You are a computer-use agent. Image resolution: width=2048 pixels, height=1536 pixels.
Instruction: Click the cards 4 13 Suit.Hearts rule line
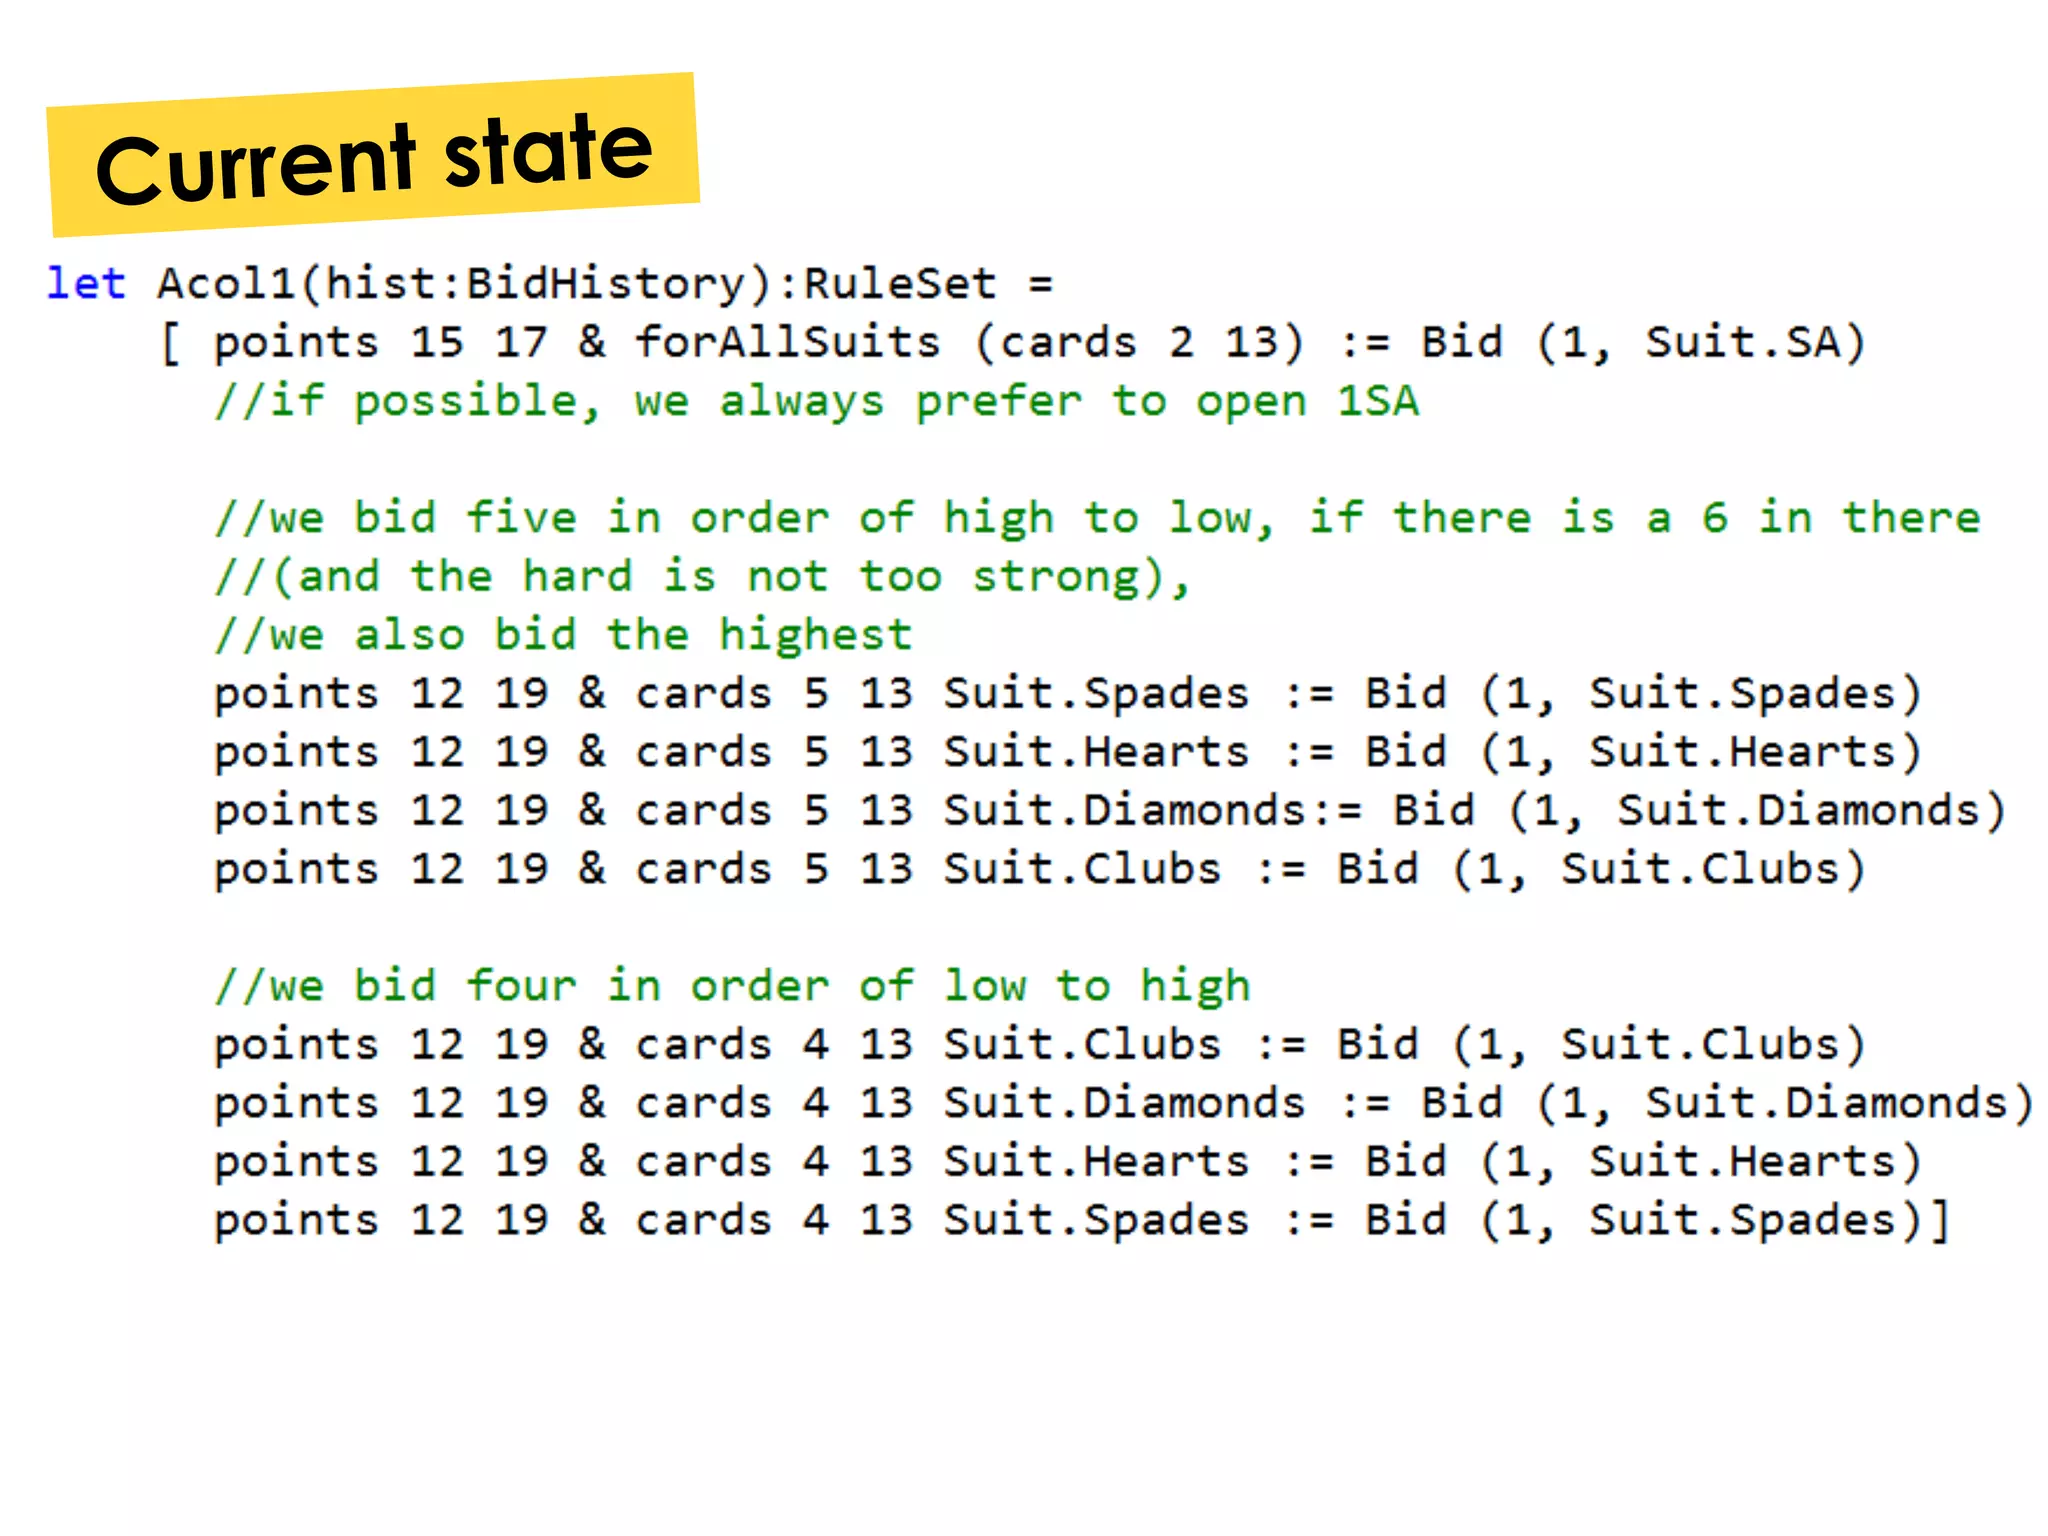pos(1066,1162)
